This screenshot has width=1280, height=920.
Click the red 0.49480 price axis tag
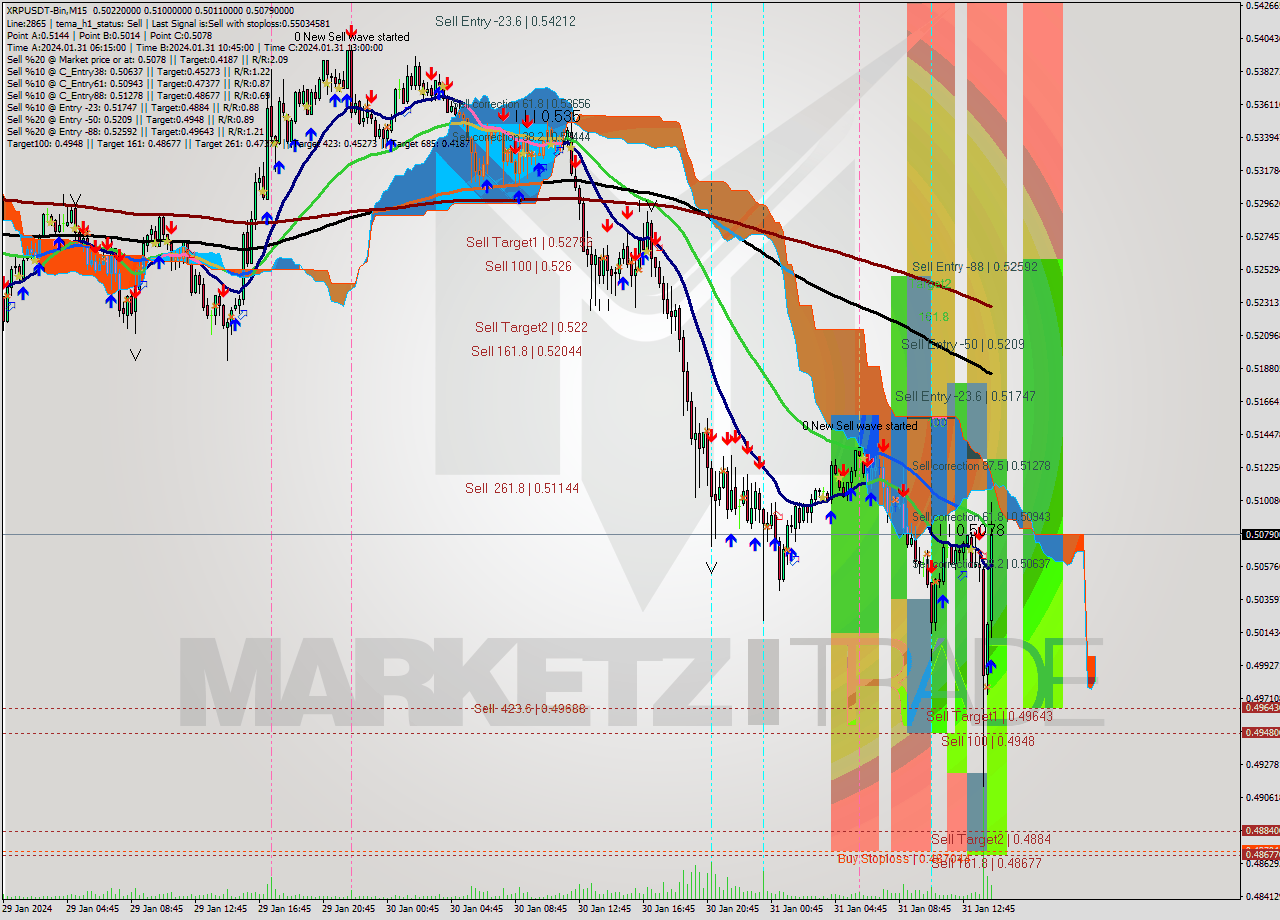(1260, 732)
